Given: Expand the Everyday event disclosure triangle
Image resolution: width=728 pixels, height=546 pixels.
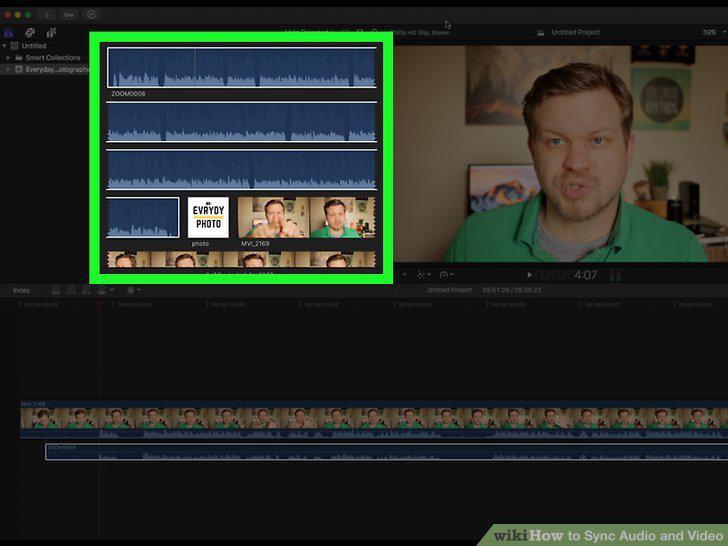Looking at the screenshot, I should 8,69.
